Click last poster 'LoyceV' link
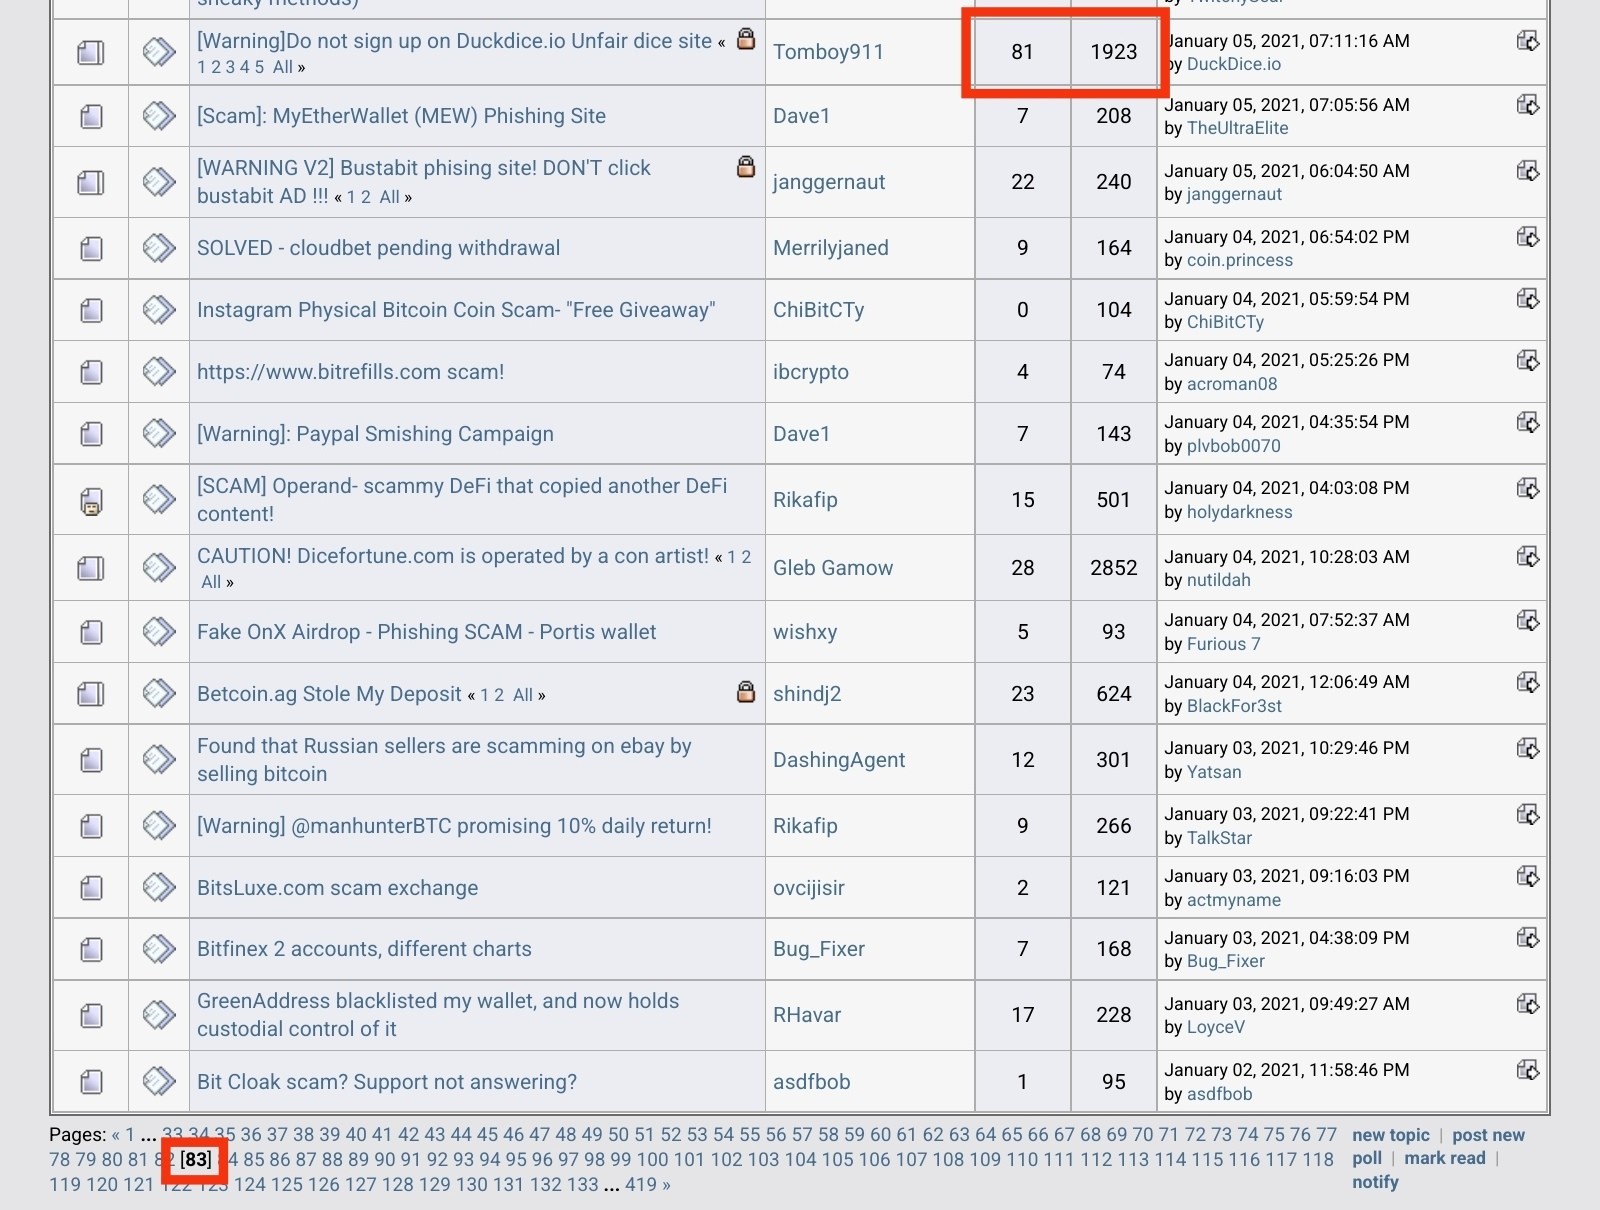Image resolution: width=1600 pixels, height=1210 pixels. pyautogui.click(x=1216, y=1027)
